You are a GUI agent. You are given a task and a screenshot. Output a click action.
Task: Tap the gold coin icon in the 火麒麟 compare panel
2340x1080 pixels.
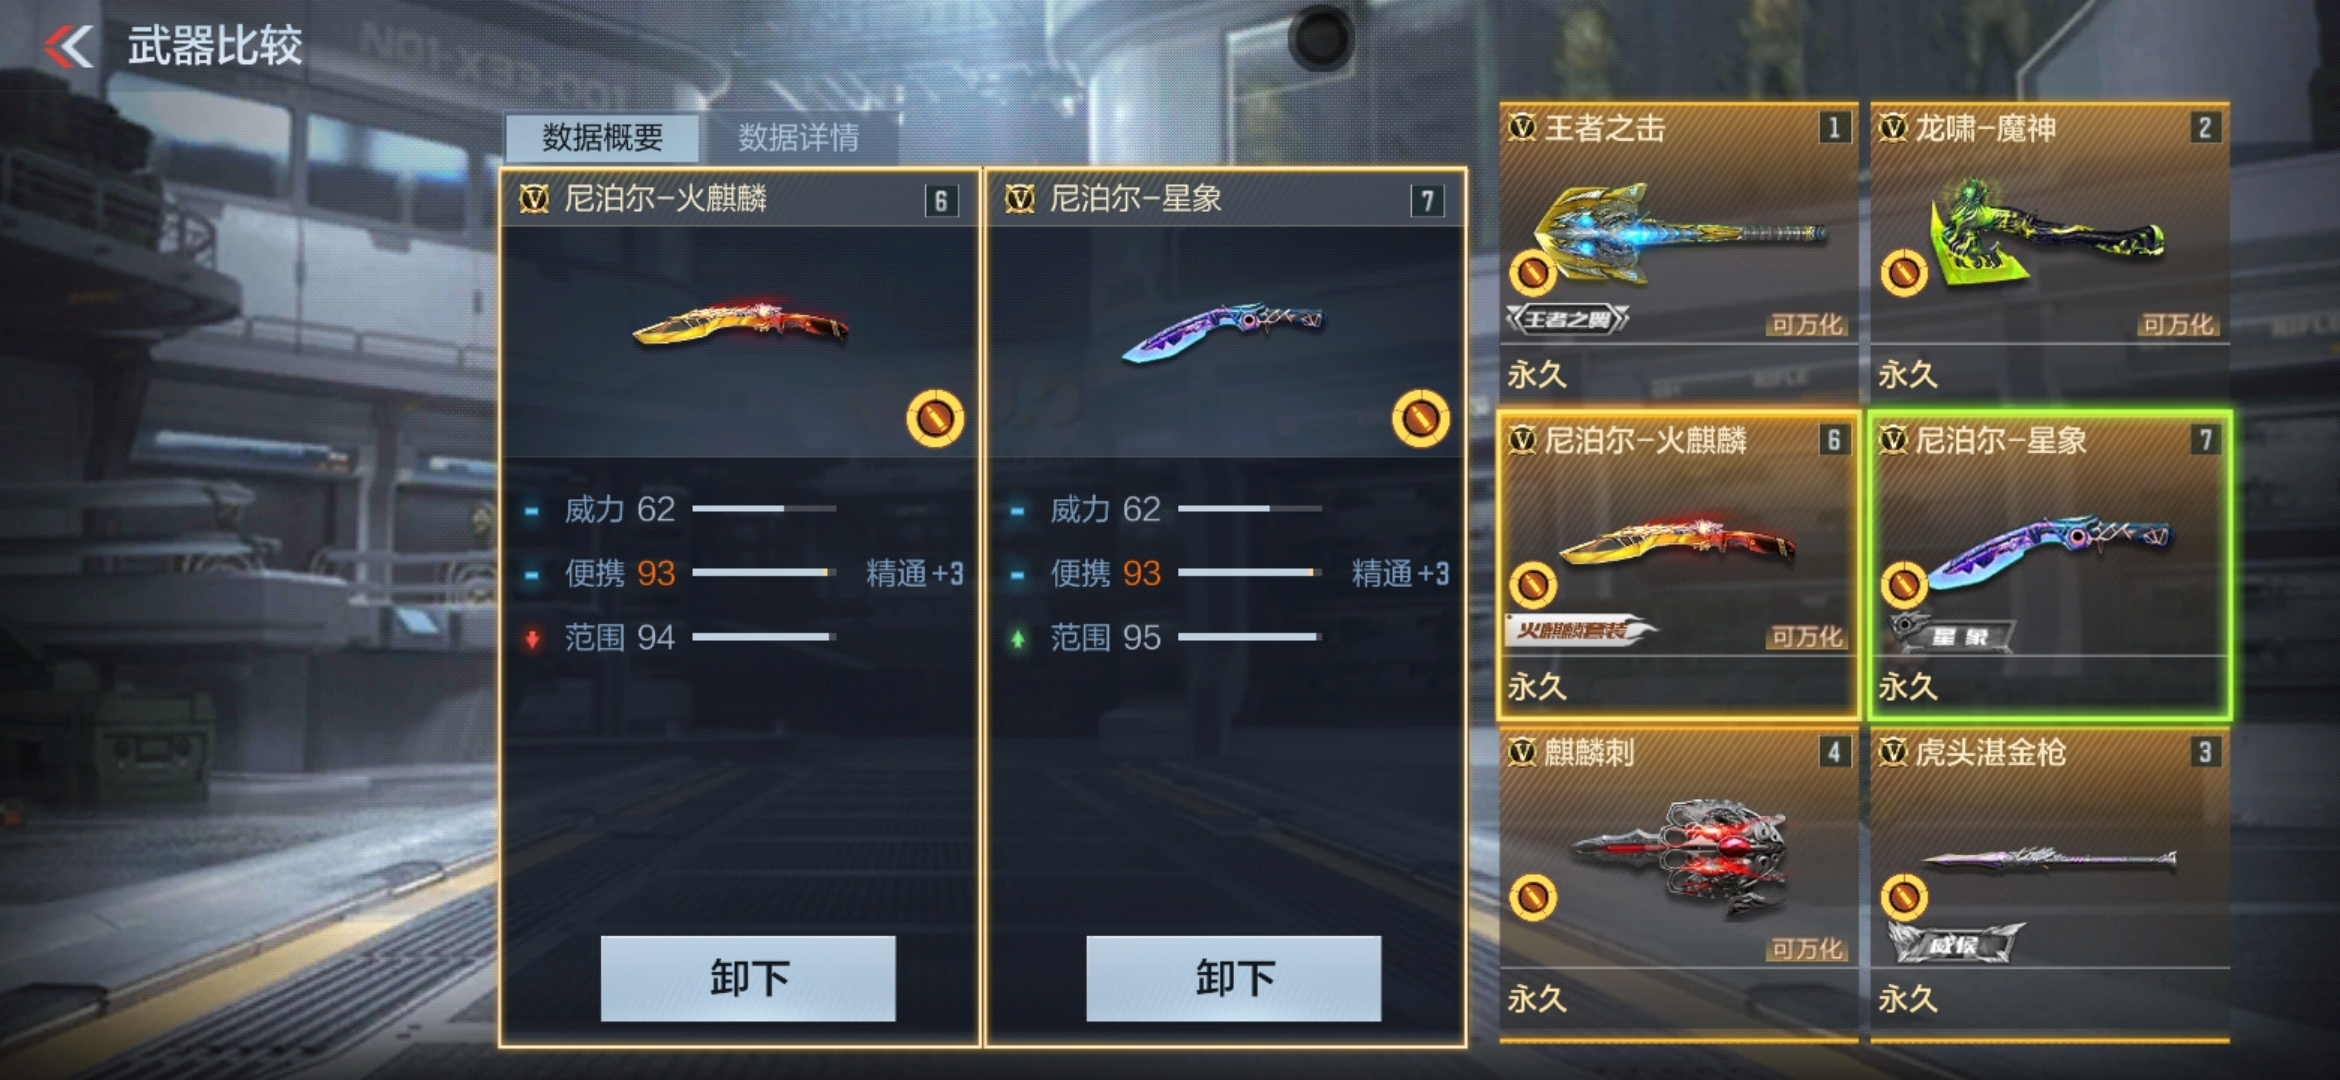pos(935,418)
